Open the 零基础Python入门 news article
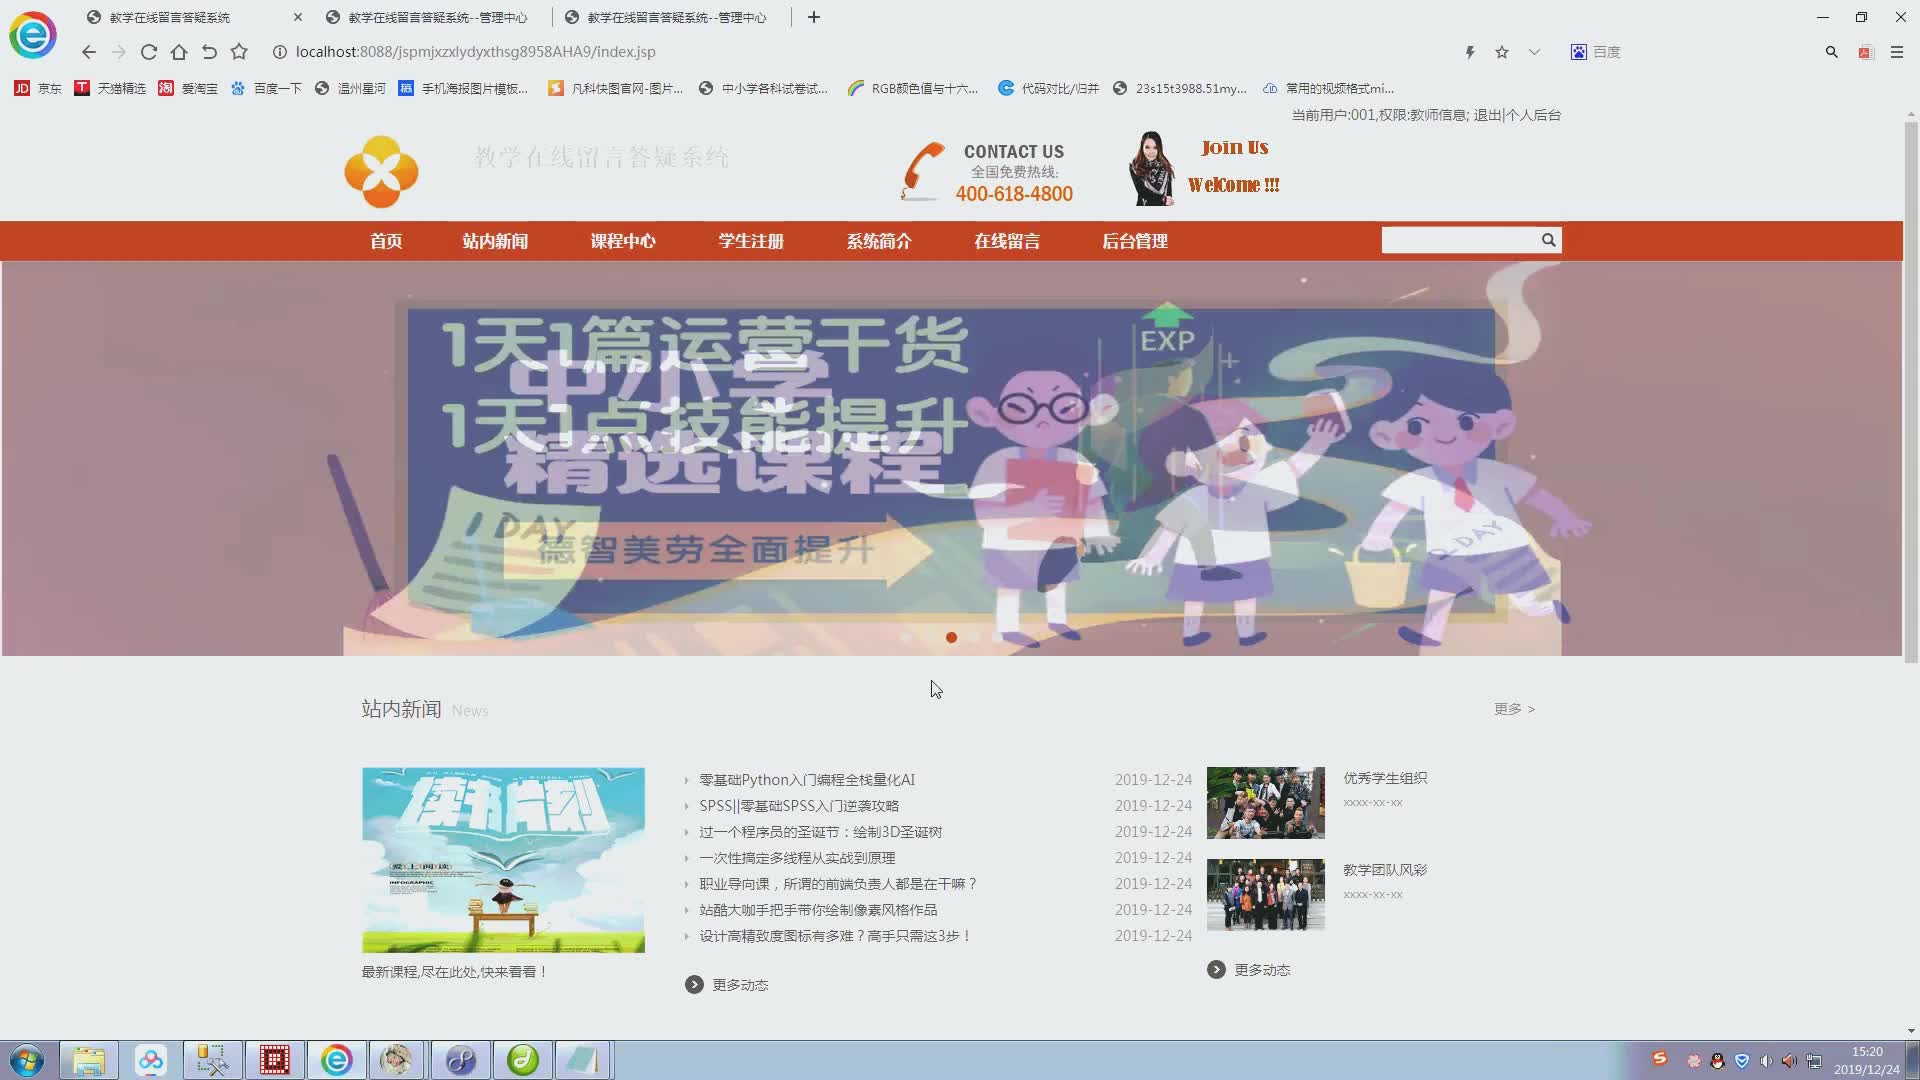This screenshot has height=1080, width=1920. click(x=806, y=779)
